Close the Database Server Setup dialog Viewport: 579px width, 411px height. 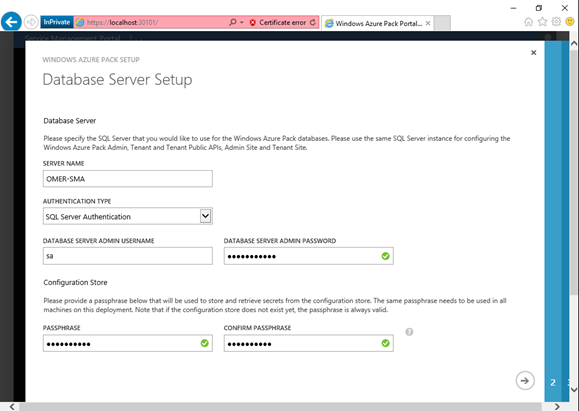534,53
